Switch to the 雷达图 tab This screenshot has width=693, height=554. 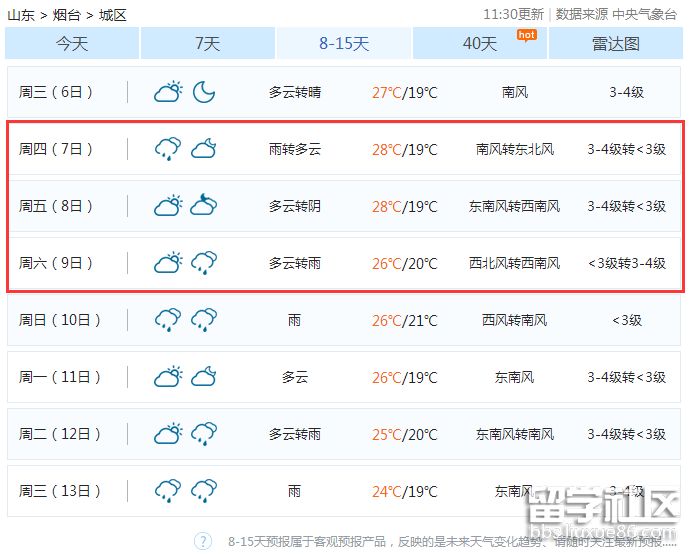pos(616,44)
